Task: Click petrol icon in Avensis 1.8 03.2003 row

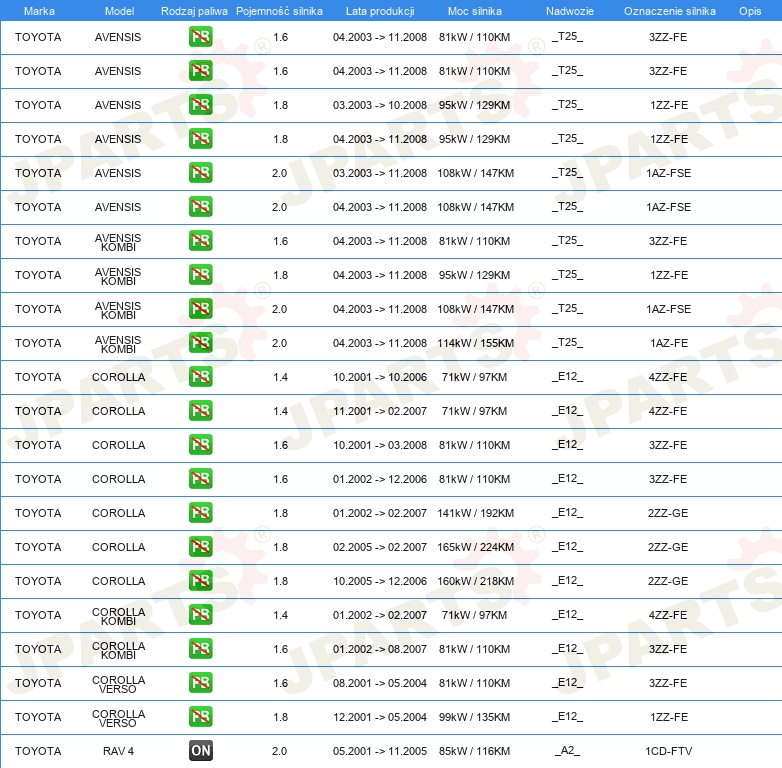Action: point(200,105)
